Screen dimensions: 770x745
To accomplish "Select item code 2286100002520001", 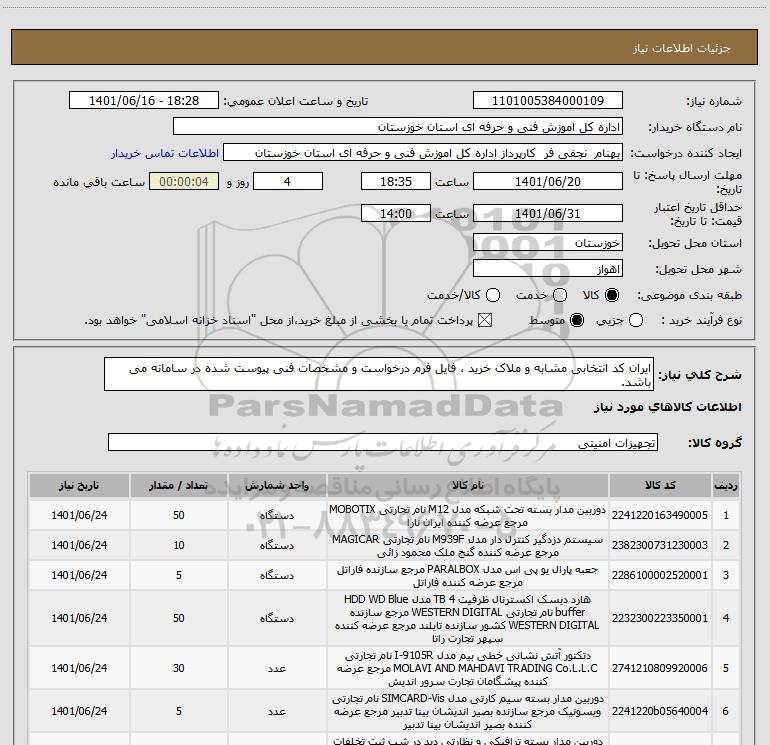I will (x=660, y=575).
